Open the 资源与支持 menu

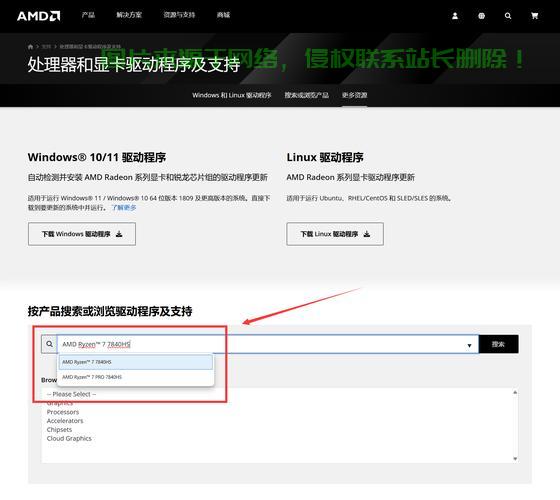pos(179,15)
